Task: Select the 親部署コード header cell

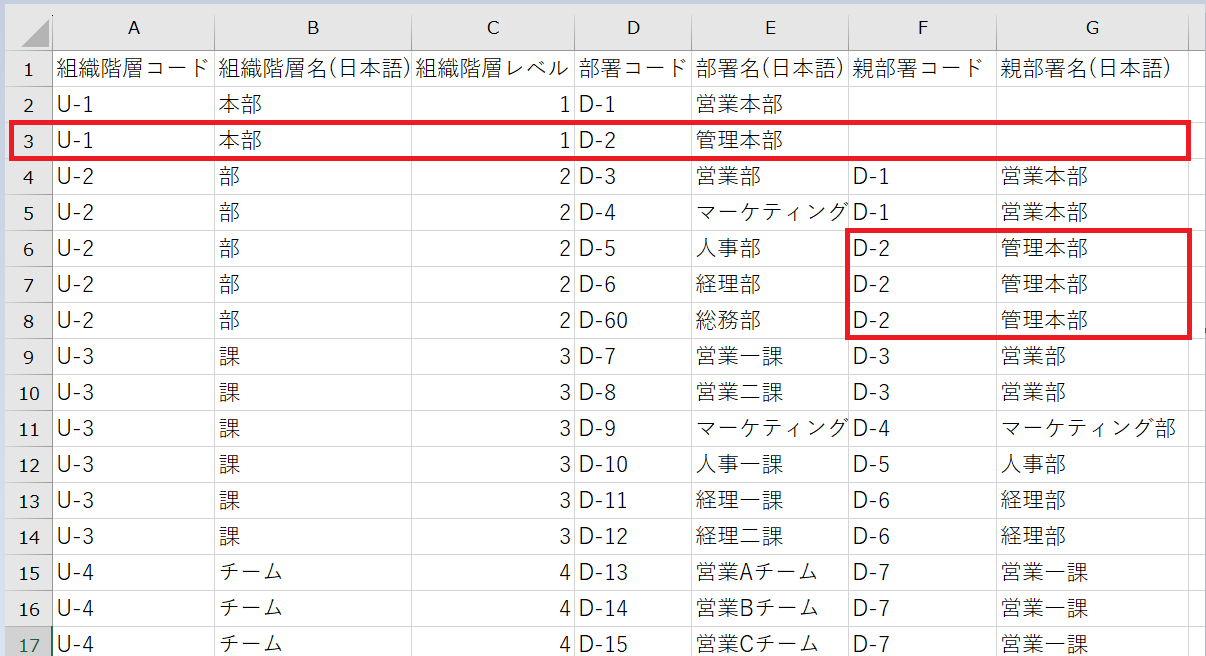Action: pos(921,69)
